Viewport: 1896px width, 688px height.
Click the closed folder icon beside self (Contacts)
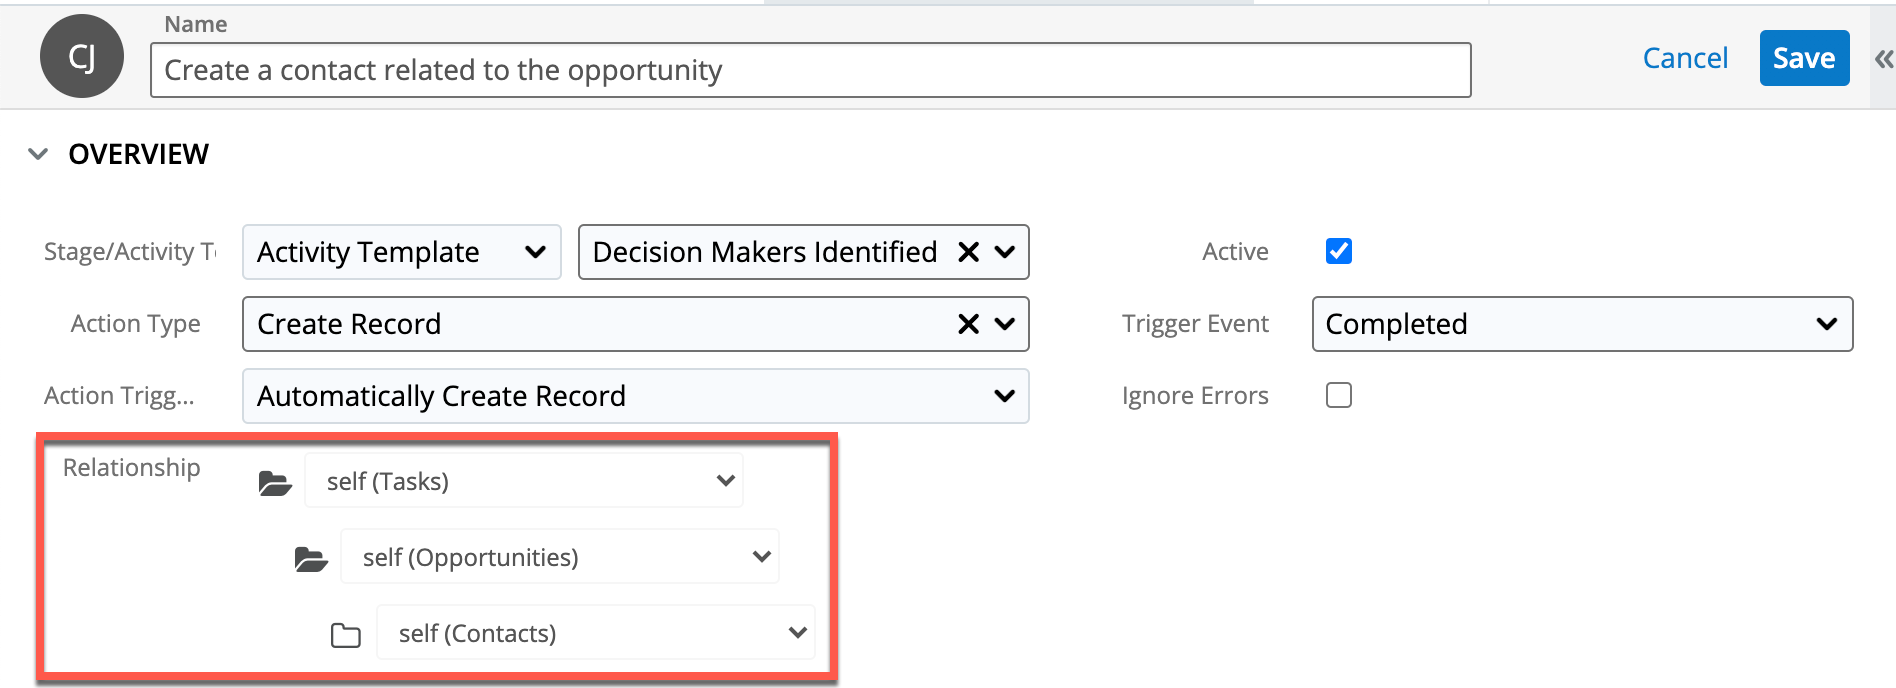tap(346, 635)
